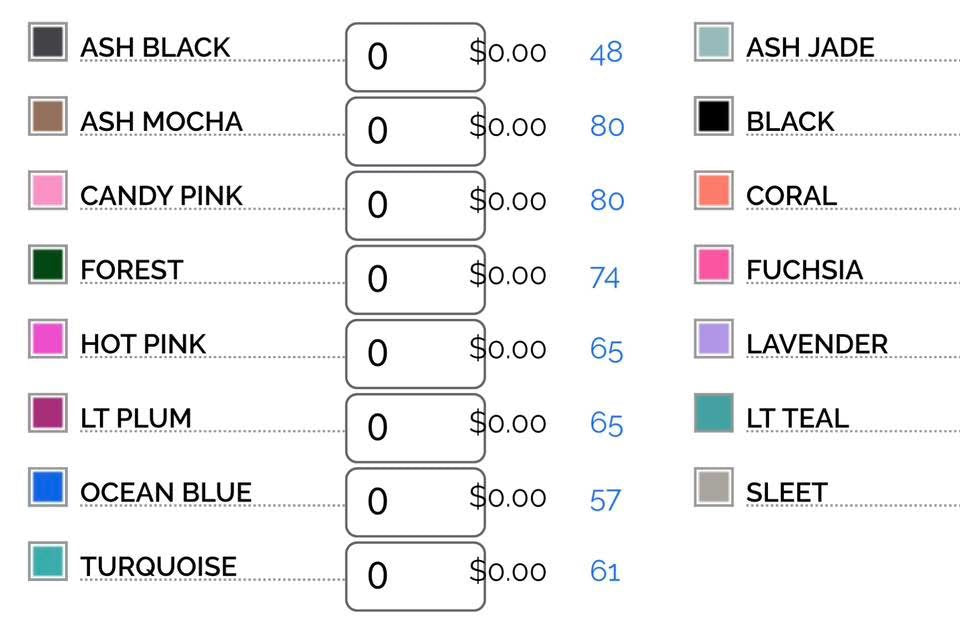Click the Hot Pink color swatch
Screen dimensions: 960x626
47,339
